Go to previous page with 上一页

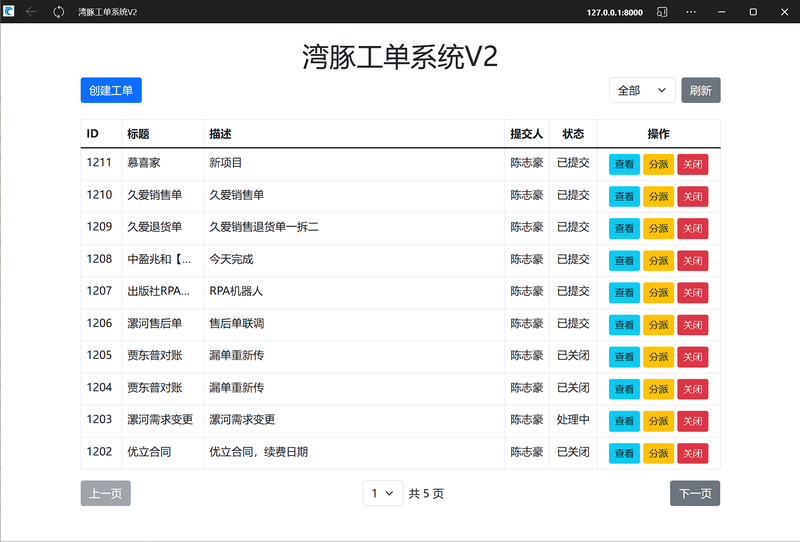click(x=106, y=494)
